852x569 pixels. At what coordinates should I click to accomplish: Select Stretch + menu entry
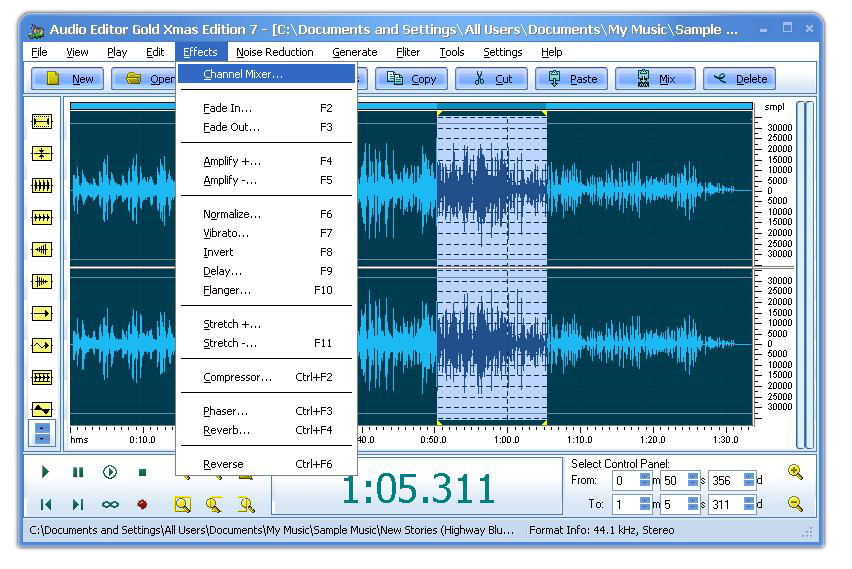267,324
